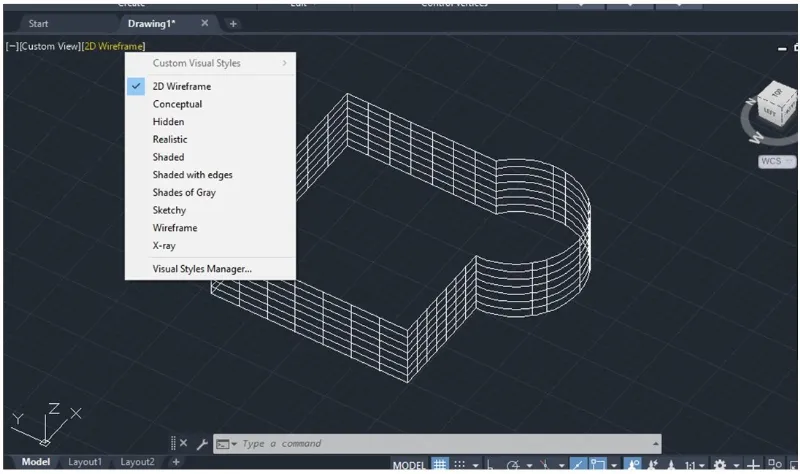
Task: Close the command line with X icon
Action: pos(183,443)
